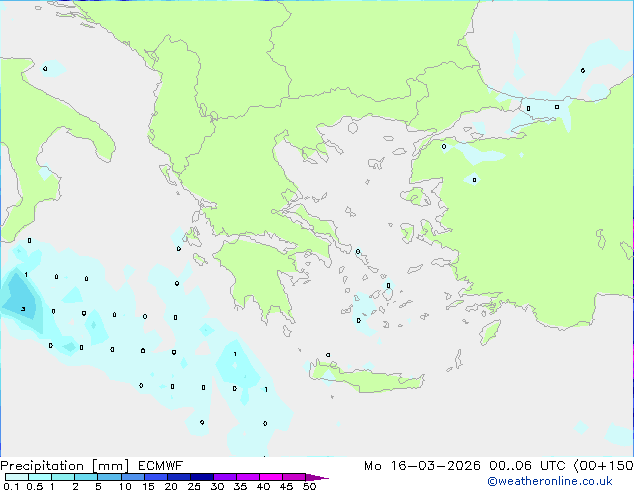Click legend tick label "35"

(240, 486)
